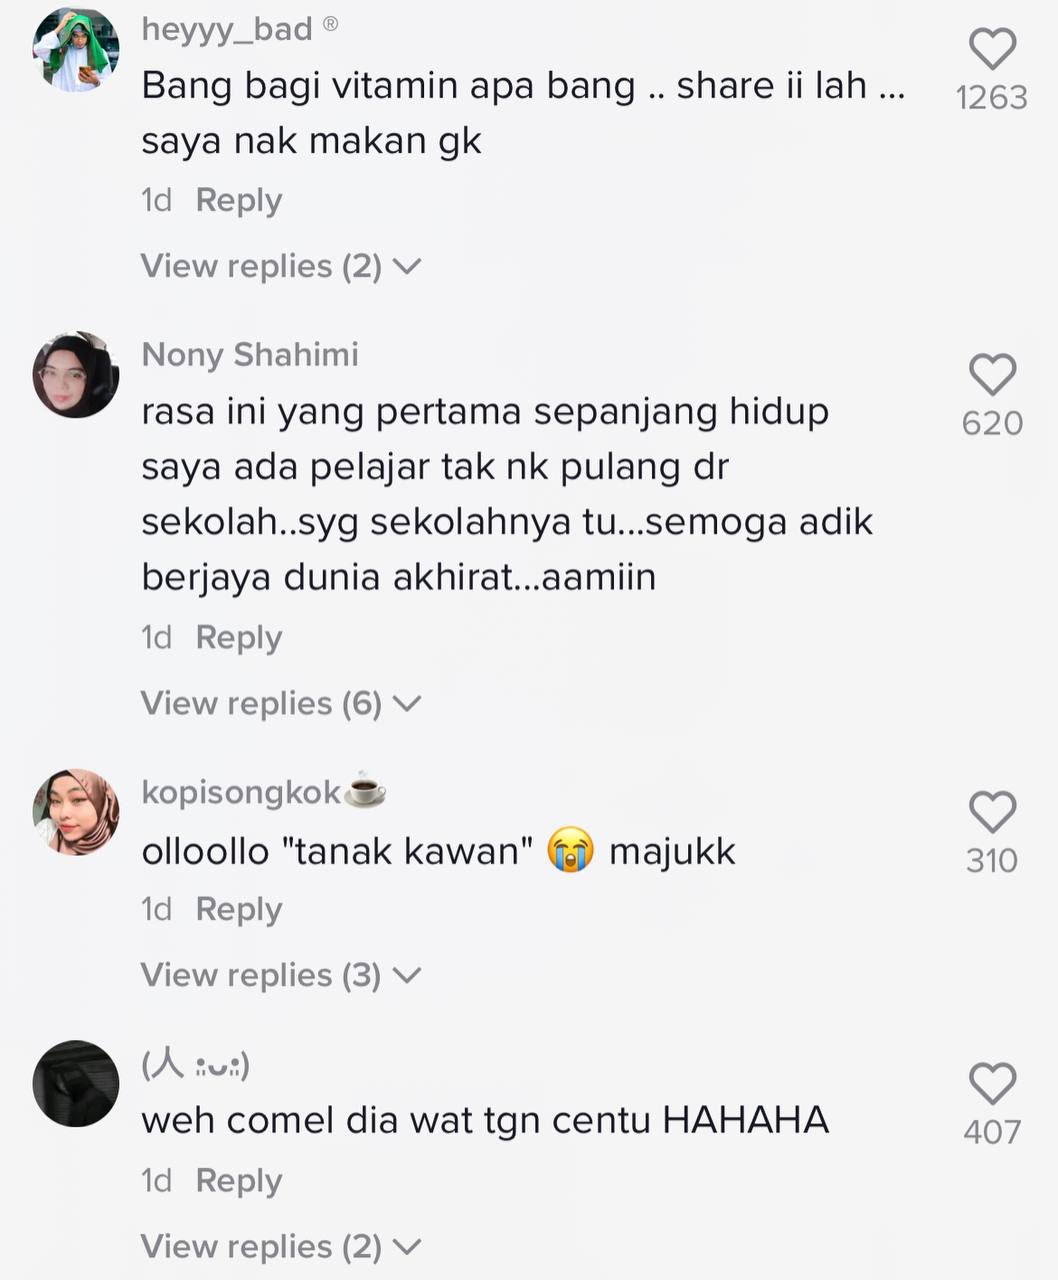Image resolution: width=1058 pixels, height=1280 pixels.
Task: Like heyyy_bad's comment with heart icon
Action: 992,48
